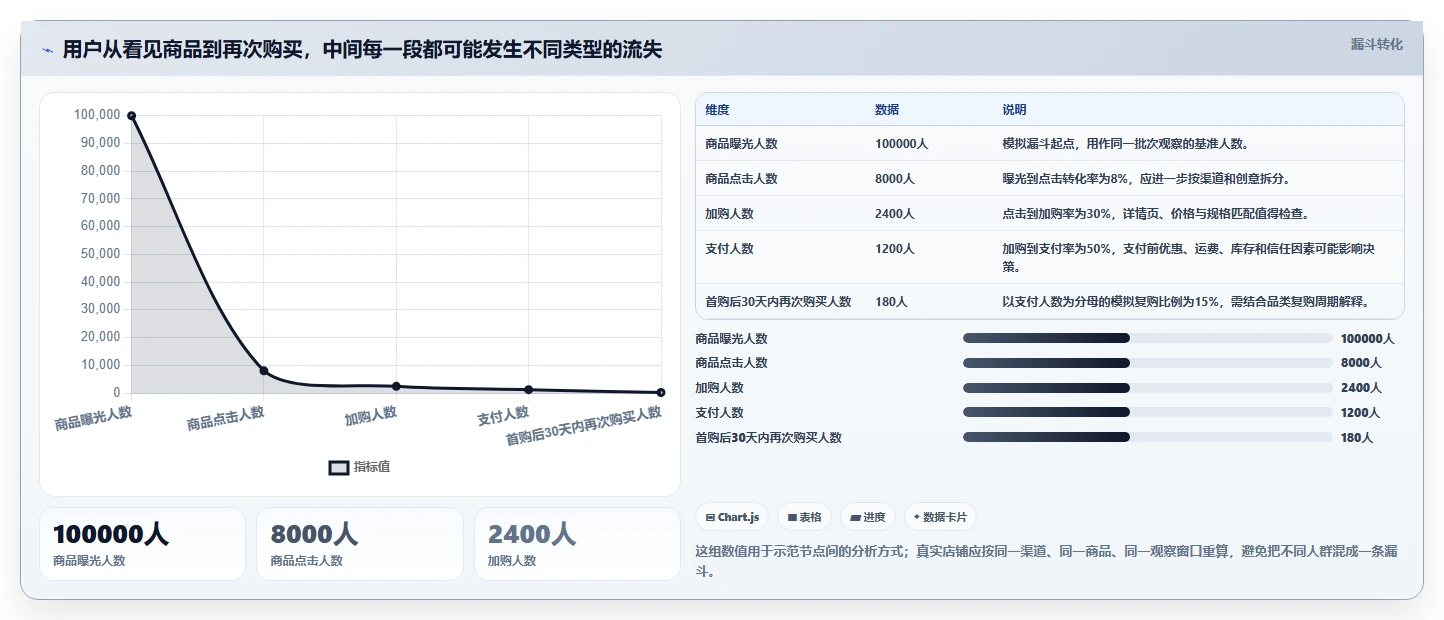Click the 100000人 value beside progress bars
Viewport: 1444px width, 620px height.
[x=1367, y=339]
